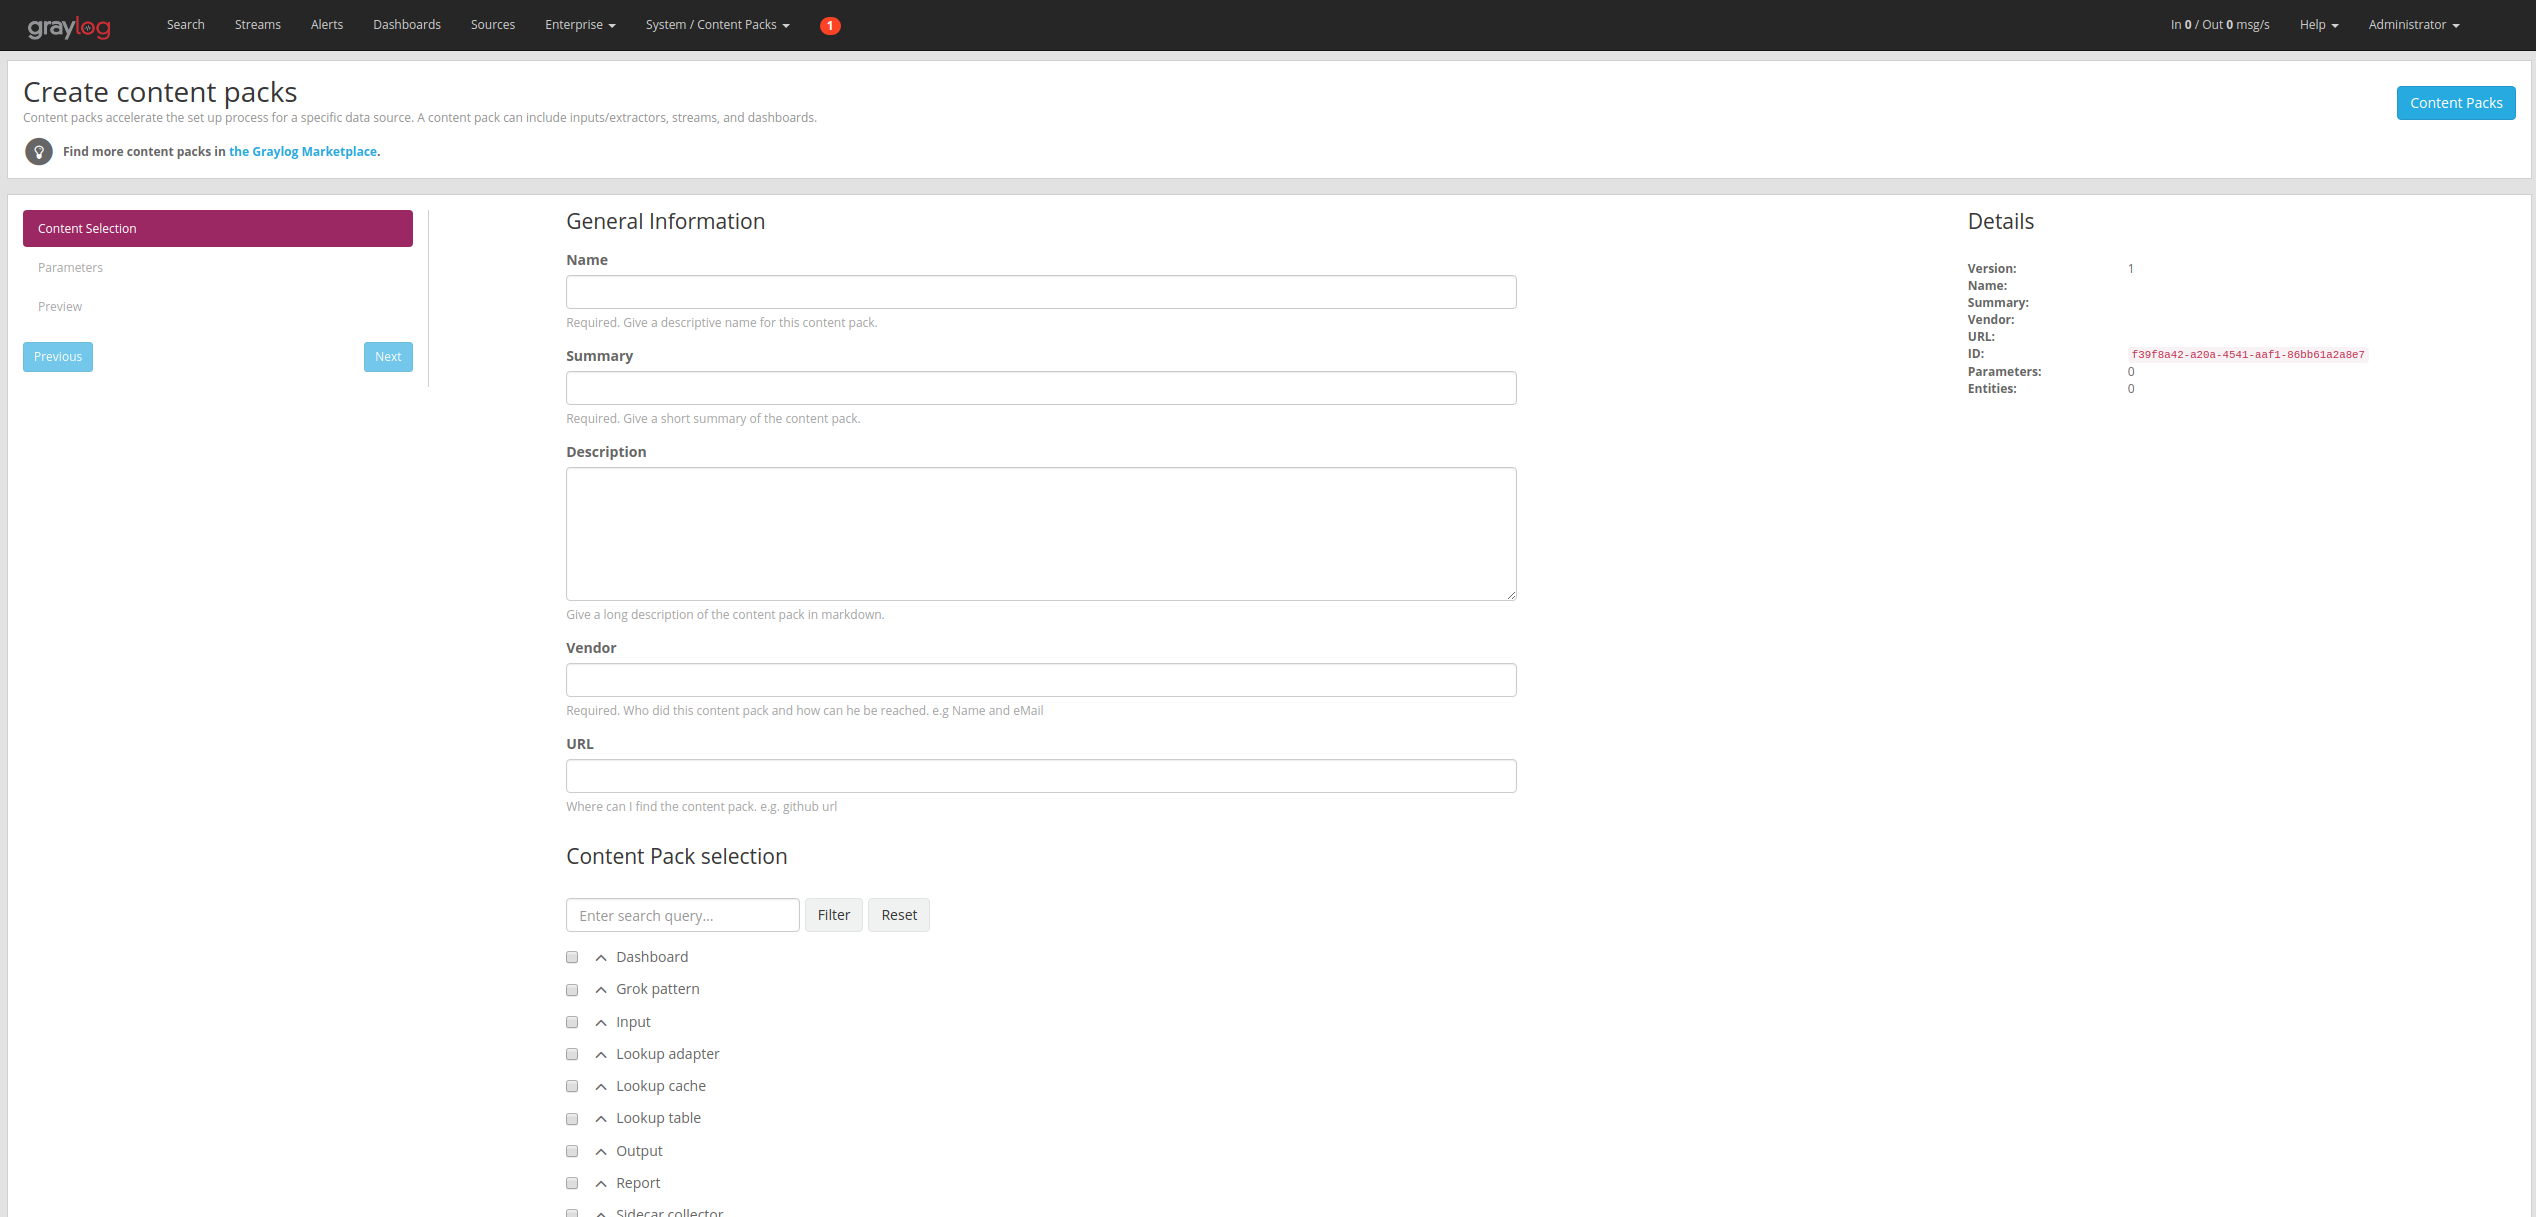The image size is (2536, 1217).
Task: Collapse the Grok pattern entity group
Action: point(600,990)
